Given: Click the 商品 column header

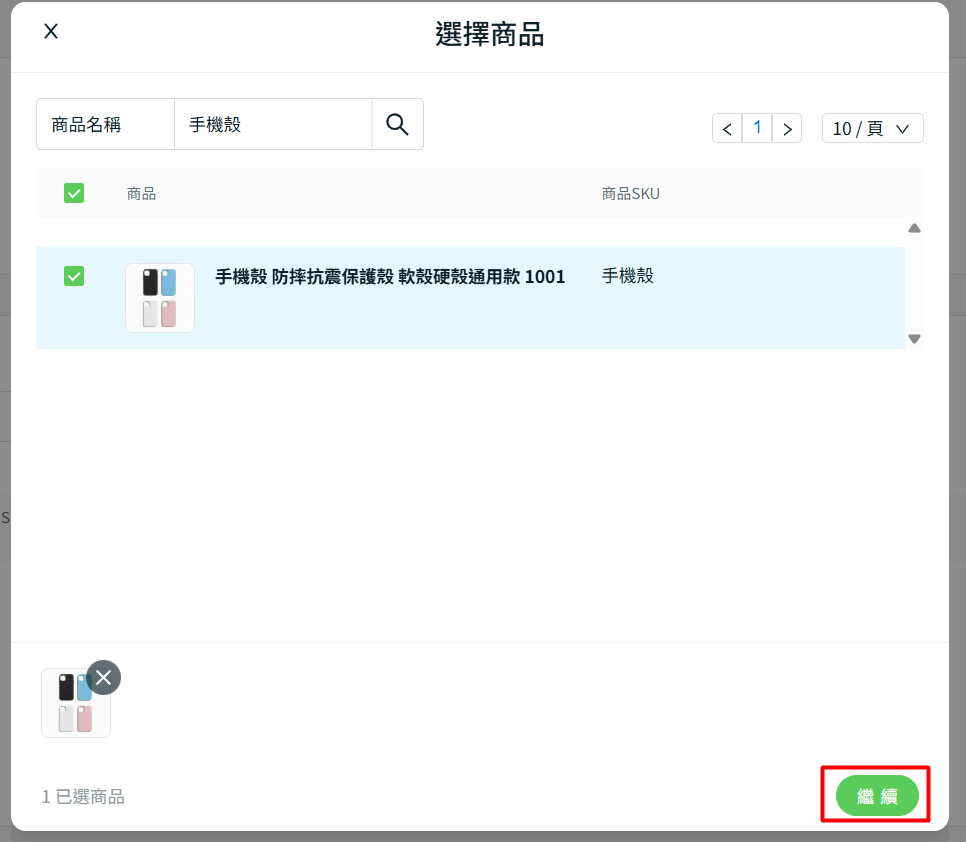Looking at the screenshot, I should (x=141, y=194).
